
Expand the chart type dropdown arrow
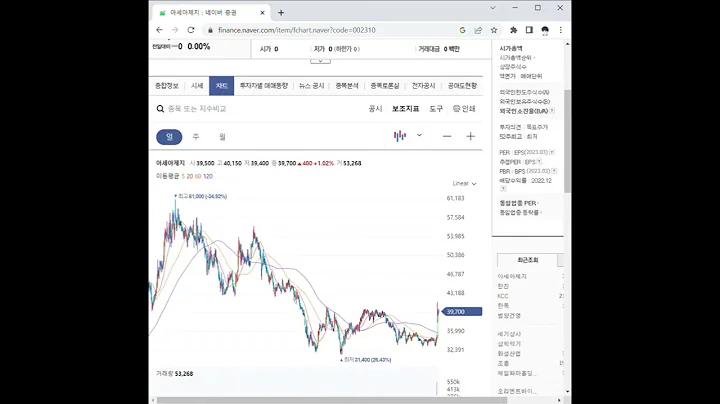pos(419,135)
